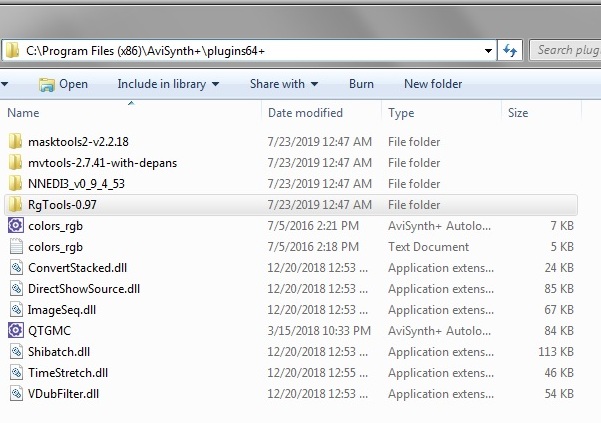Viewport: 601px width, 423px height.
Task: Click the NNEDI3_v0_9_4_53 folder icon
Action: pos(15,184)
